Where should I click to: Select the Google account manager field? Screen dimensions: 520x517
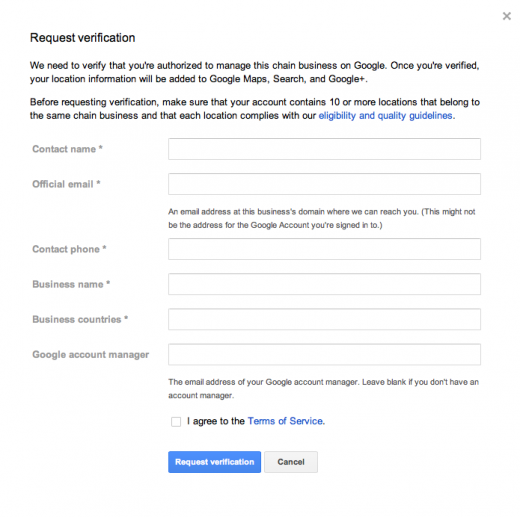click(x=324, y=354)
